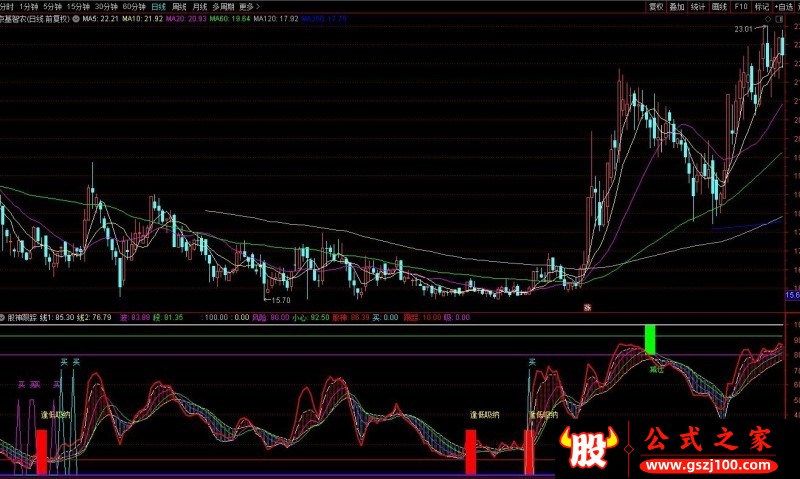Viewport: 800px width, 479px height.
Task: Click the green 减仓 signal bar
Action: click(x=650, y=339)
